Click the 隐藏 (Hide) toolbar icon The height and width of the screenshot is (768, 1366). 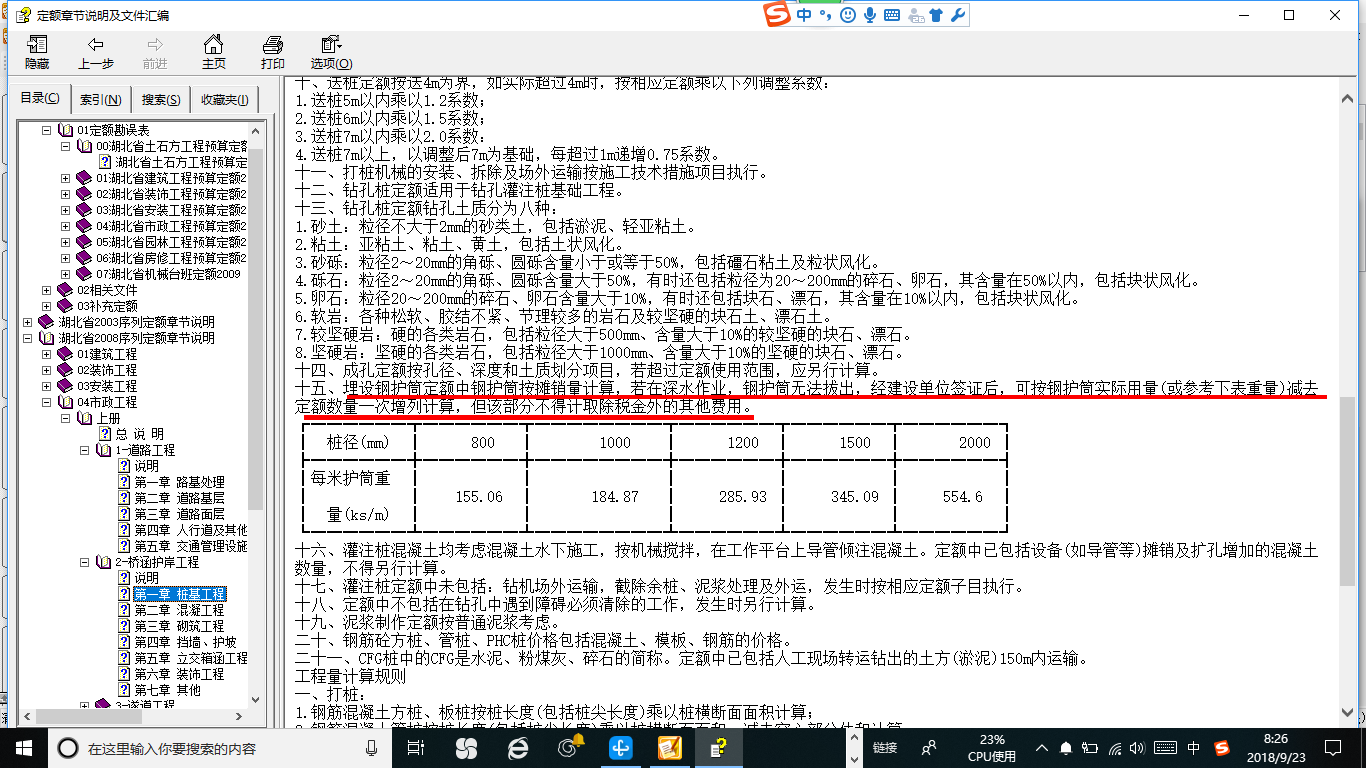coord(37,52)
